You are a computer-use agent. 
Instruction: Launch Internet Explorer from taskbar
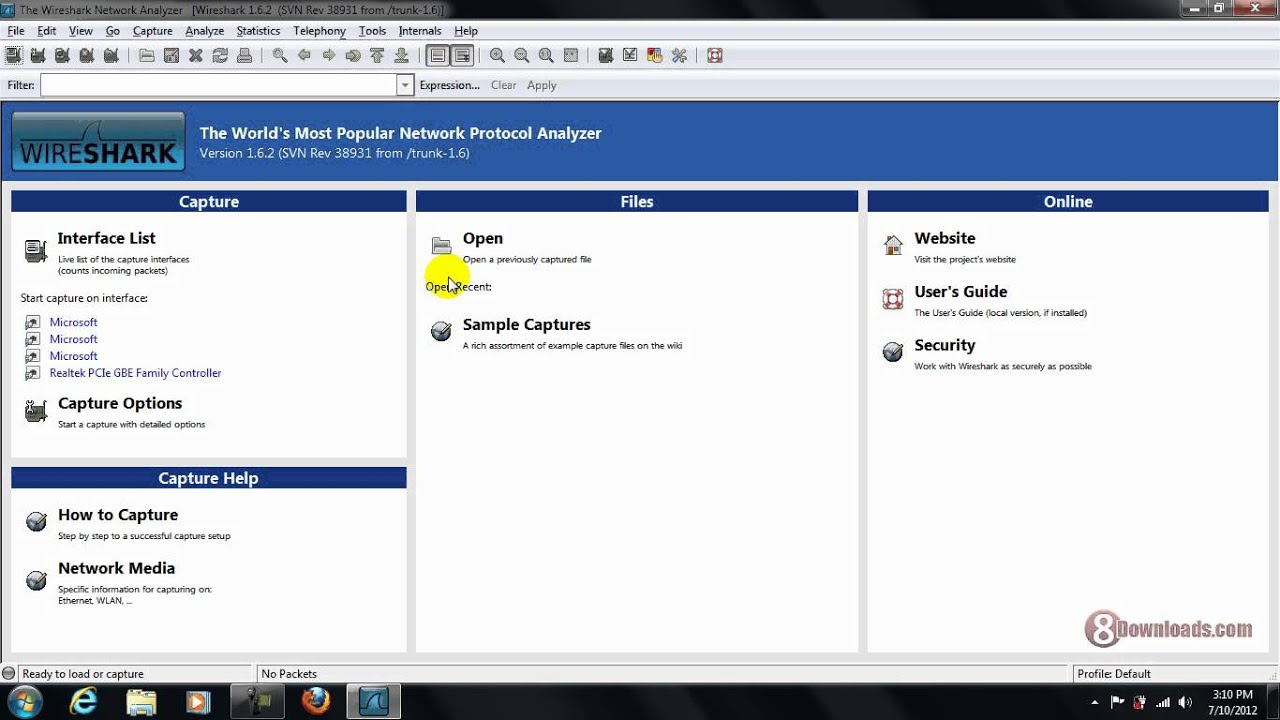tap(84, 702)
